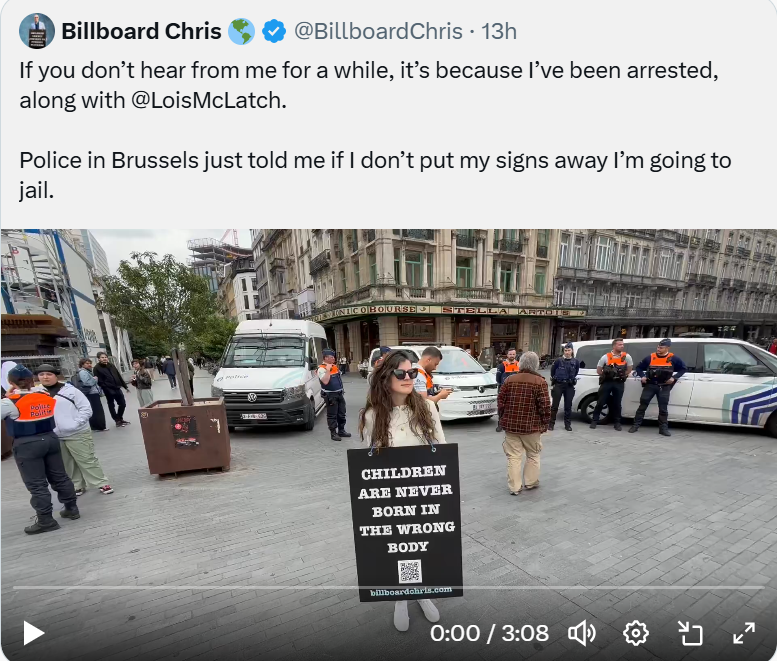Click the globe emoji beside the name
The image size is (777, 661).
[x=241, y=31]
